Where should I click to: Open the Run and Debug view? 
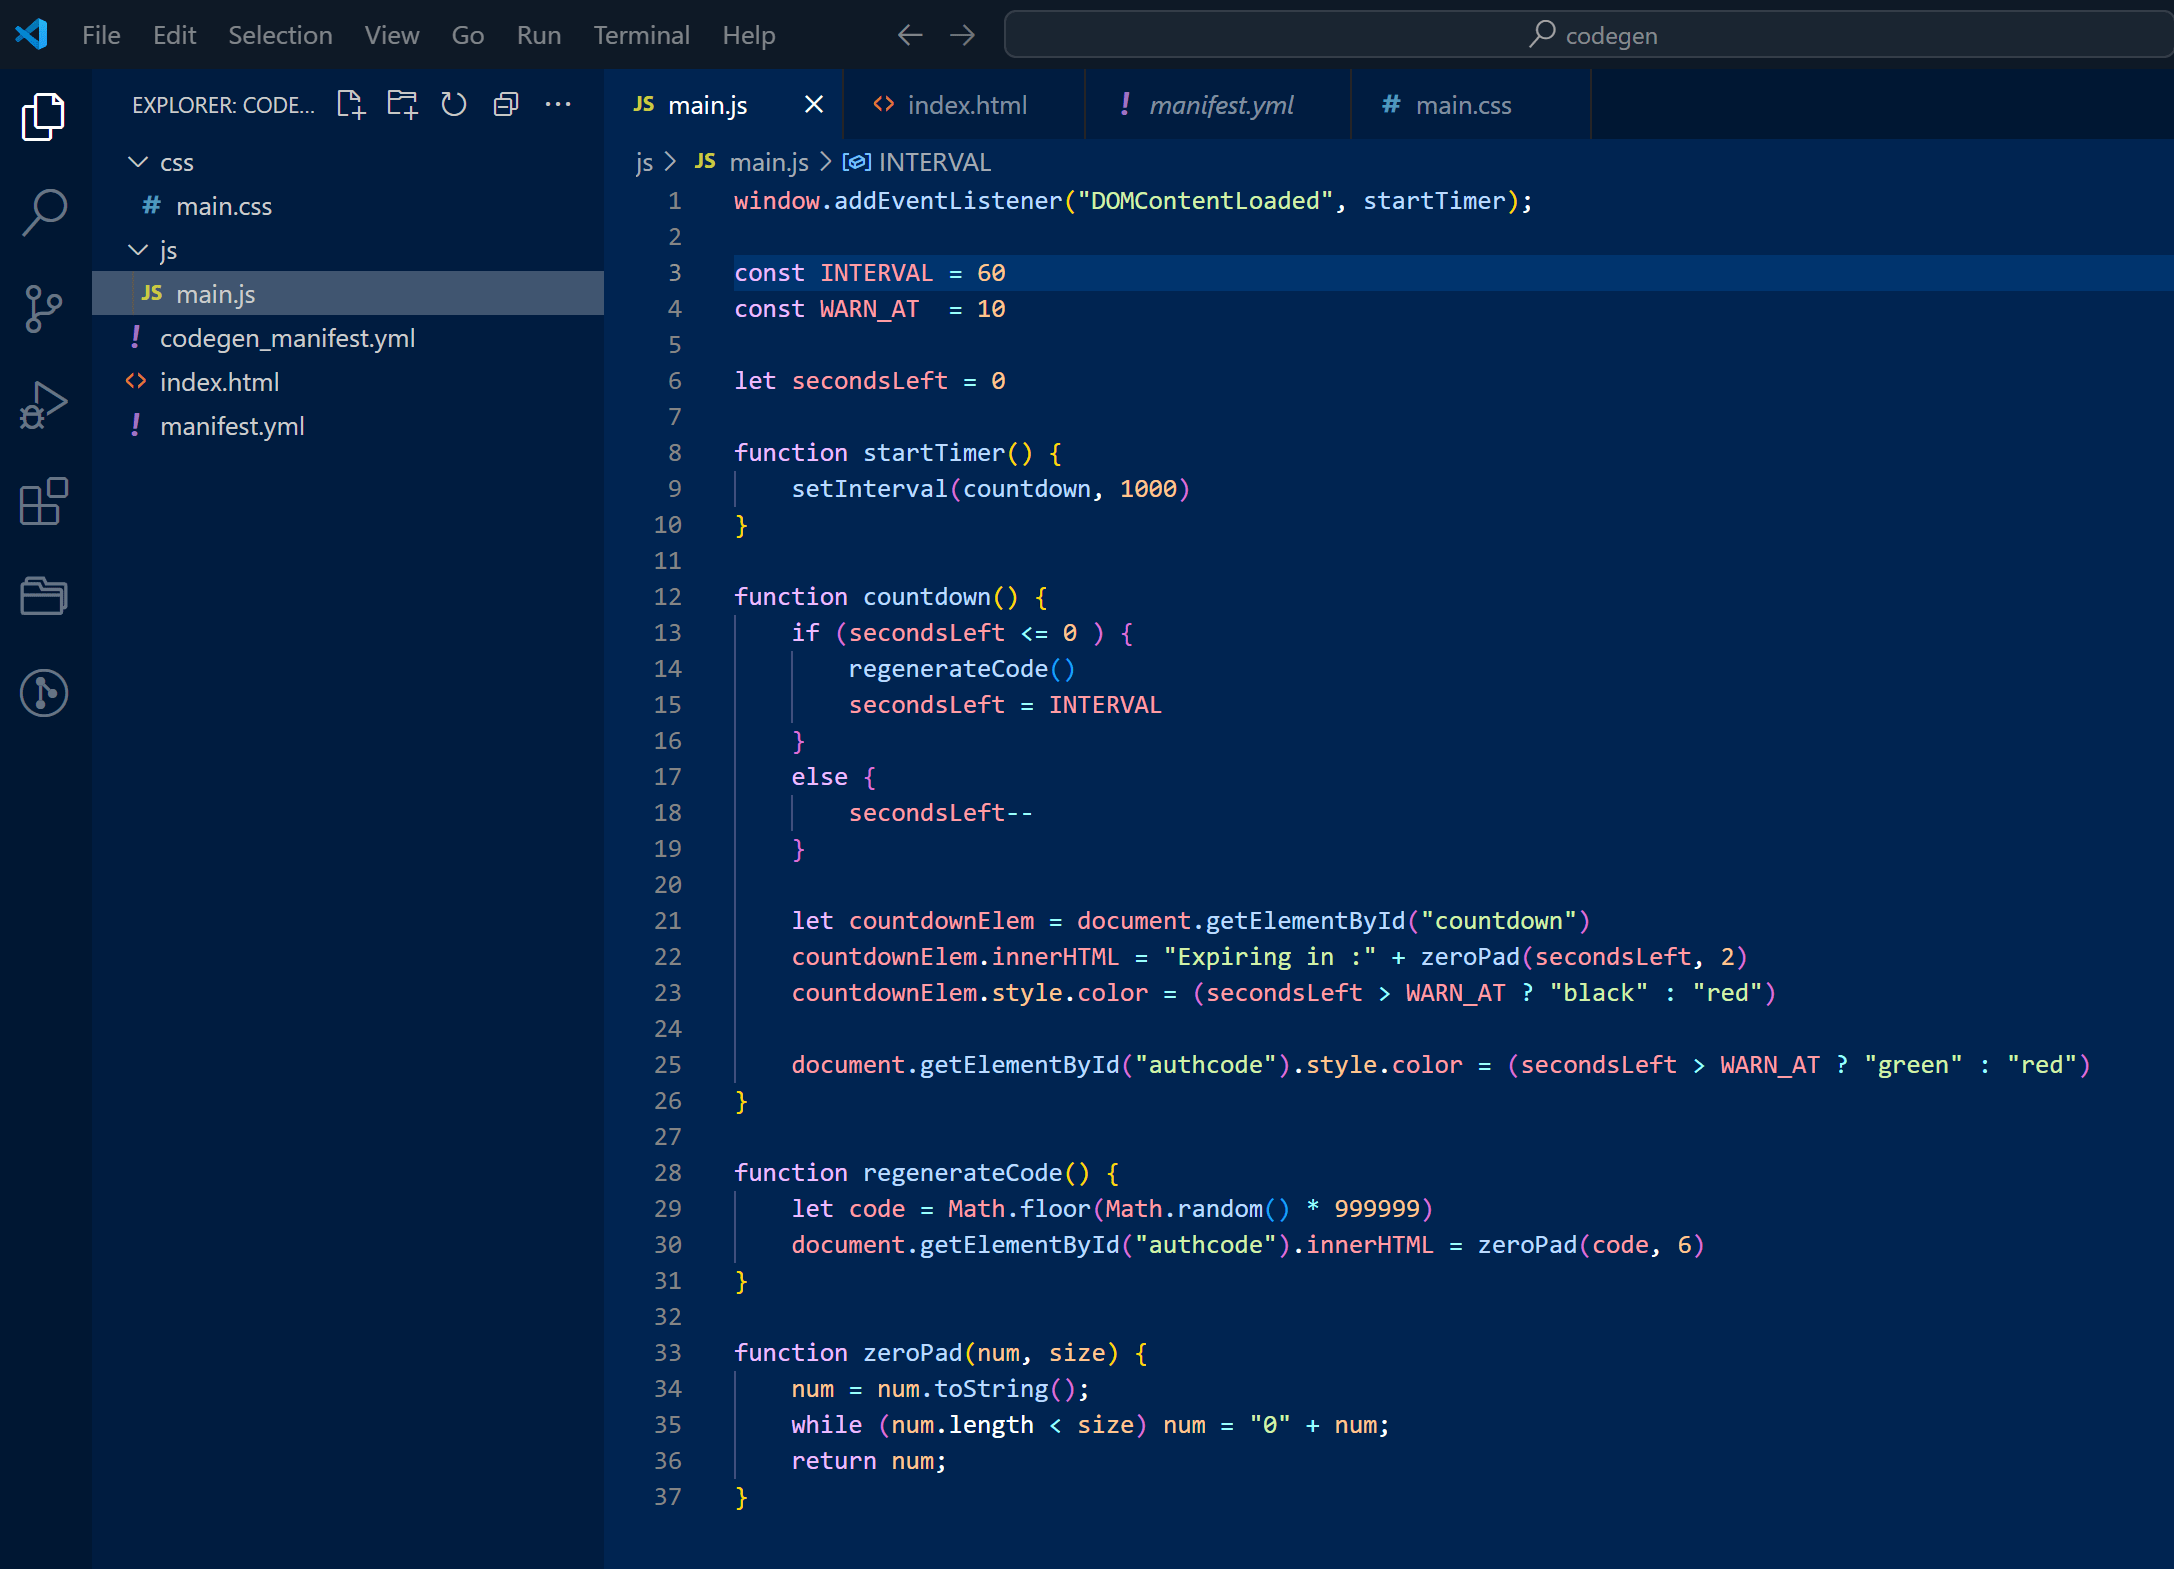42,404
